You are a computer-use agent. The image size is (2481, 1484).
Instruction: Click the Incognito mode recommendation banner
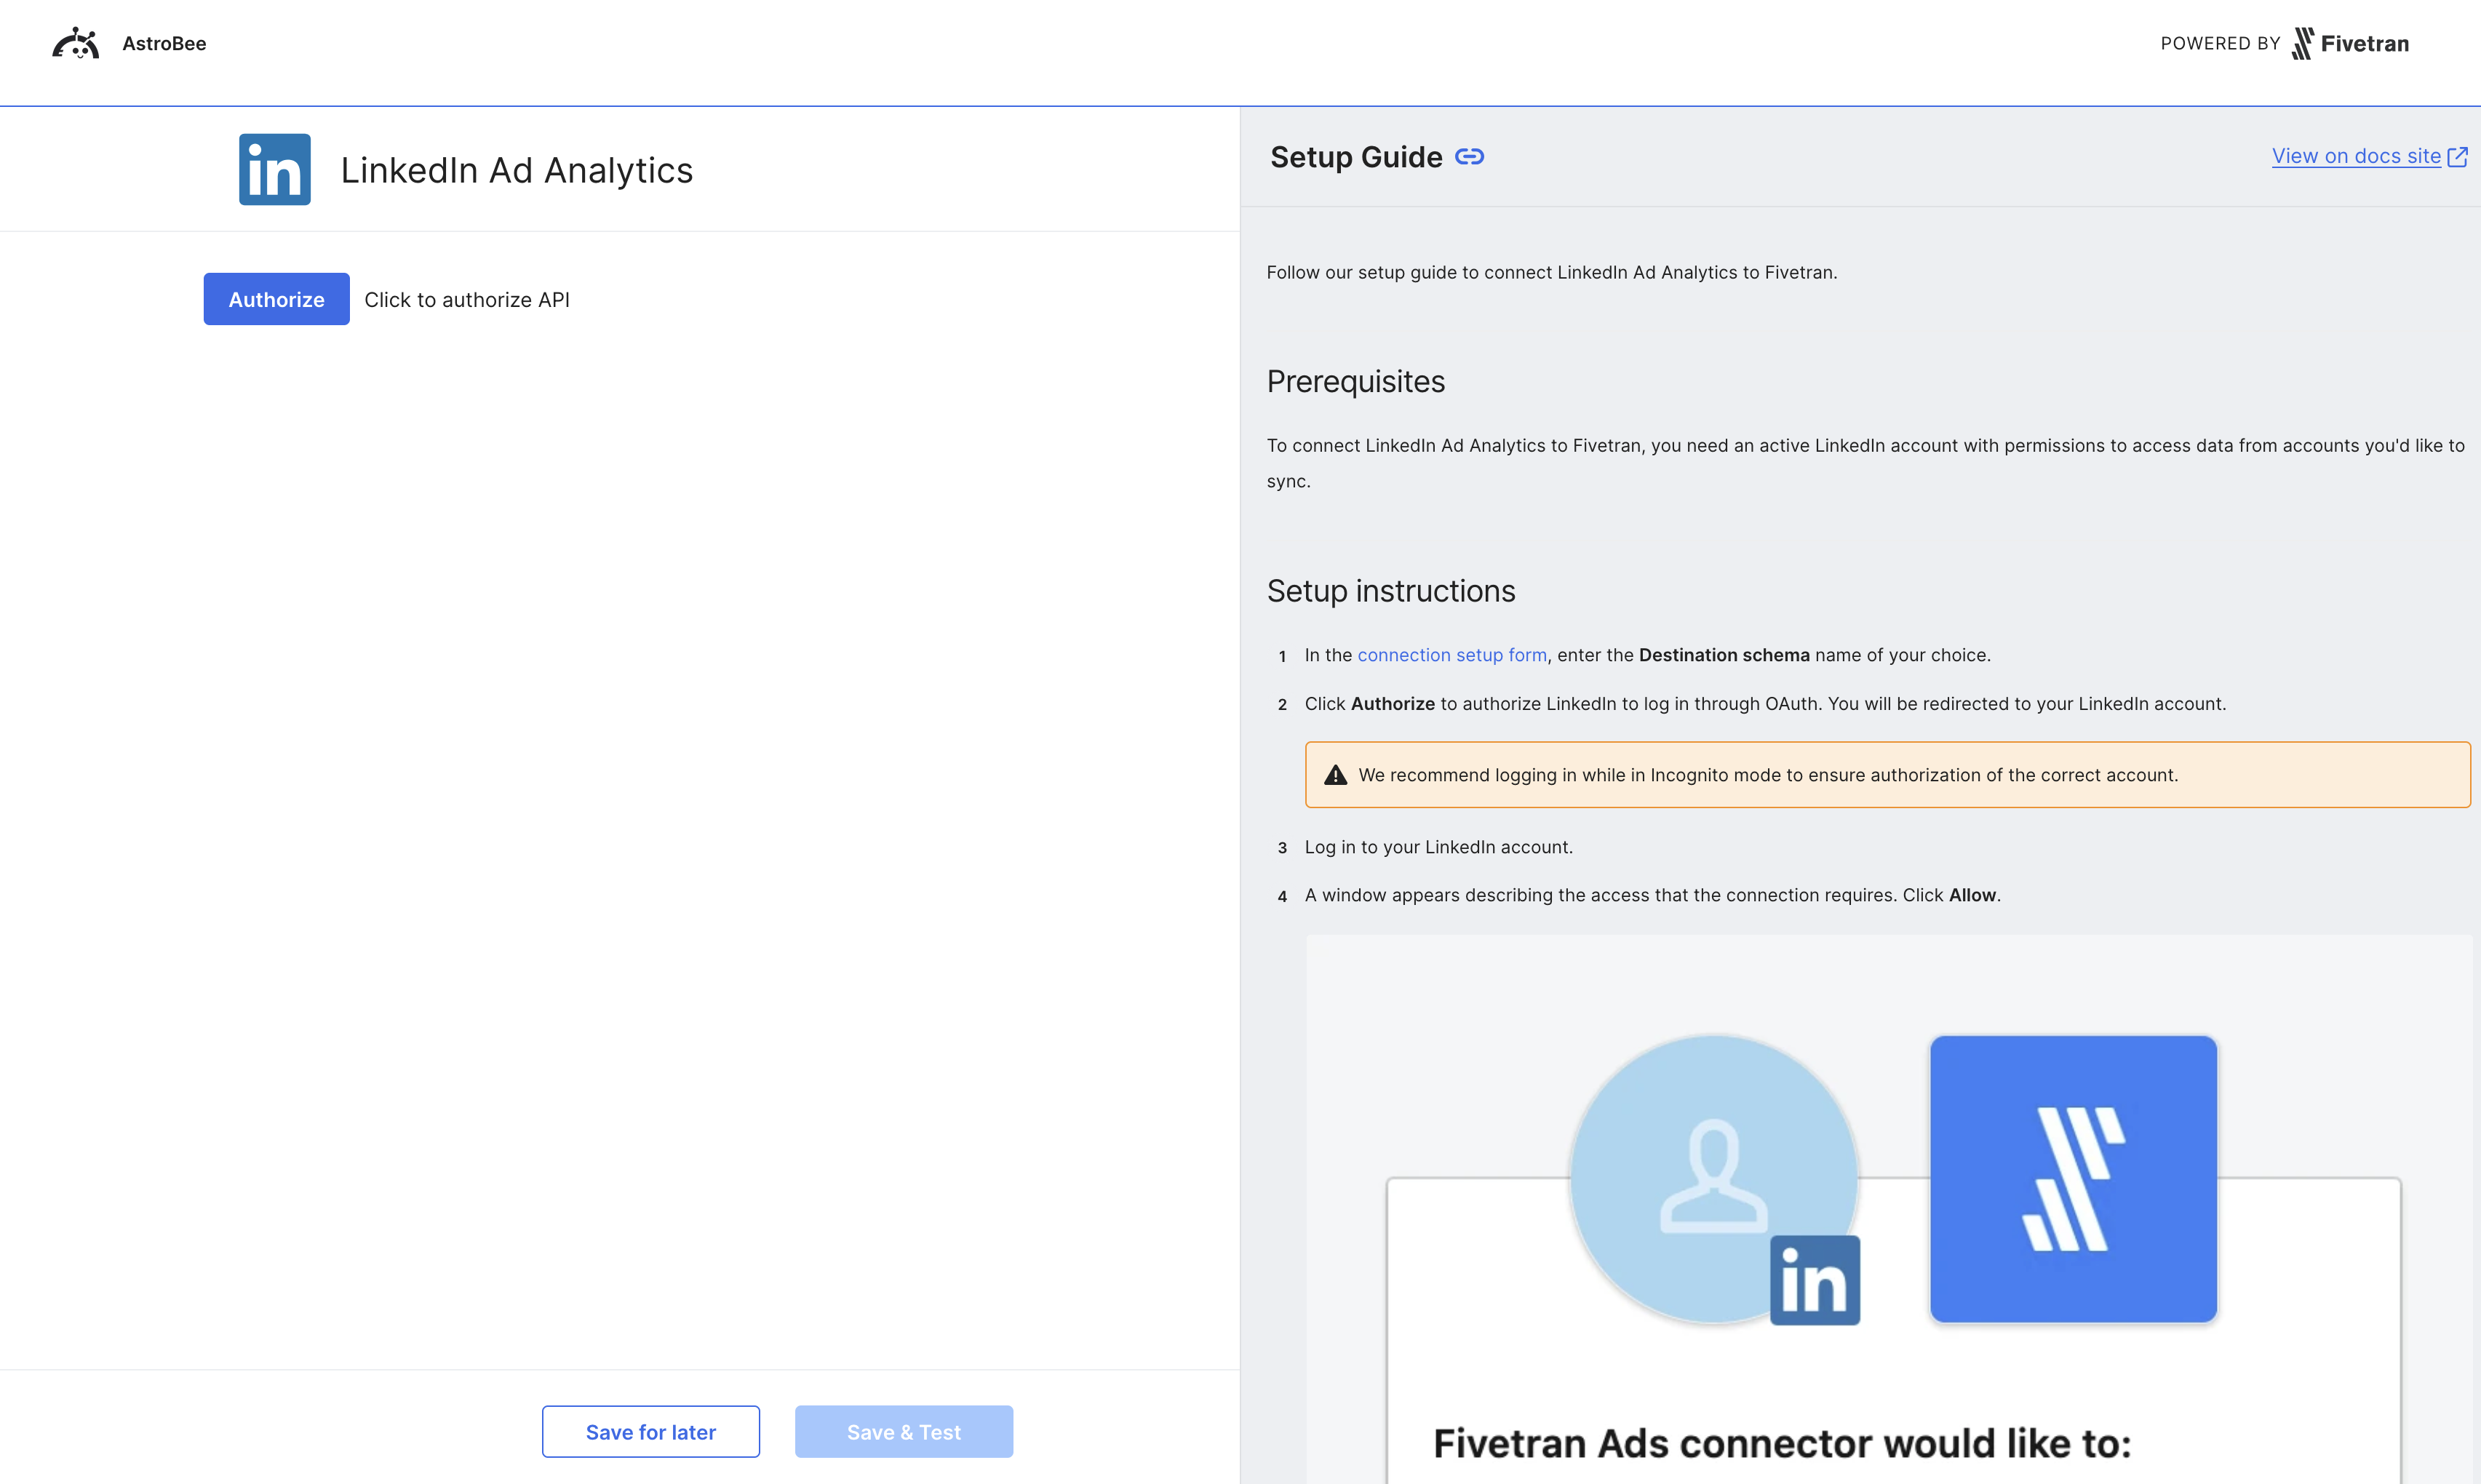tap(1886, 775)
